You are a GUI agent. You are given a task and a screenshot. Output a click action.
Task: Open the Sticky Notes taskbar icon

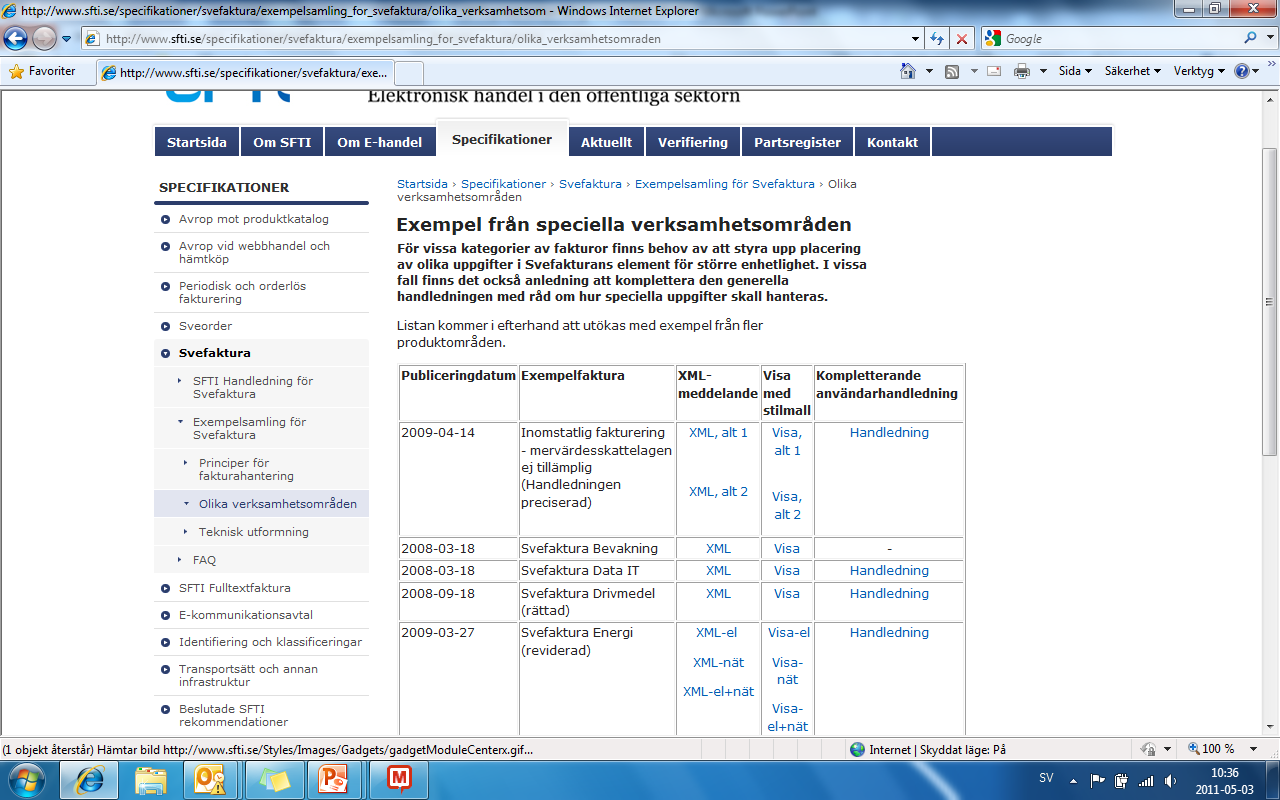(x=274, y=779)
